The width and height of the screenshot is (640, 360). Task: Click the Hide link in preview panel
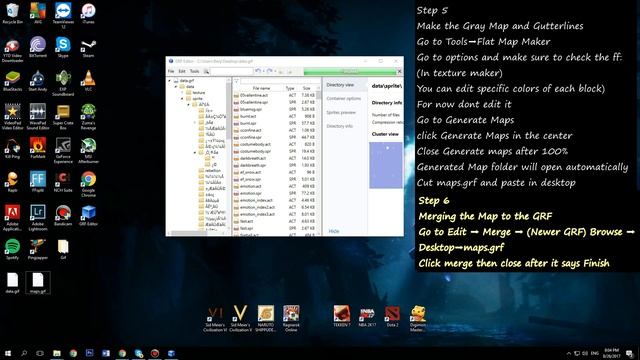coord(334,231)
